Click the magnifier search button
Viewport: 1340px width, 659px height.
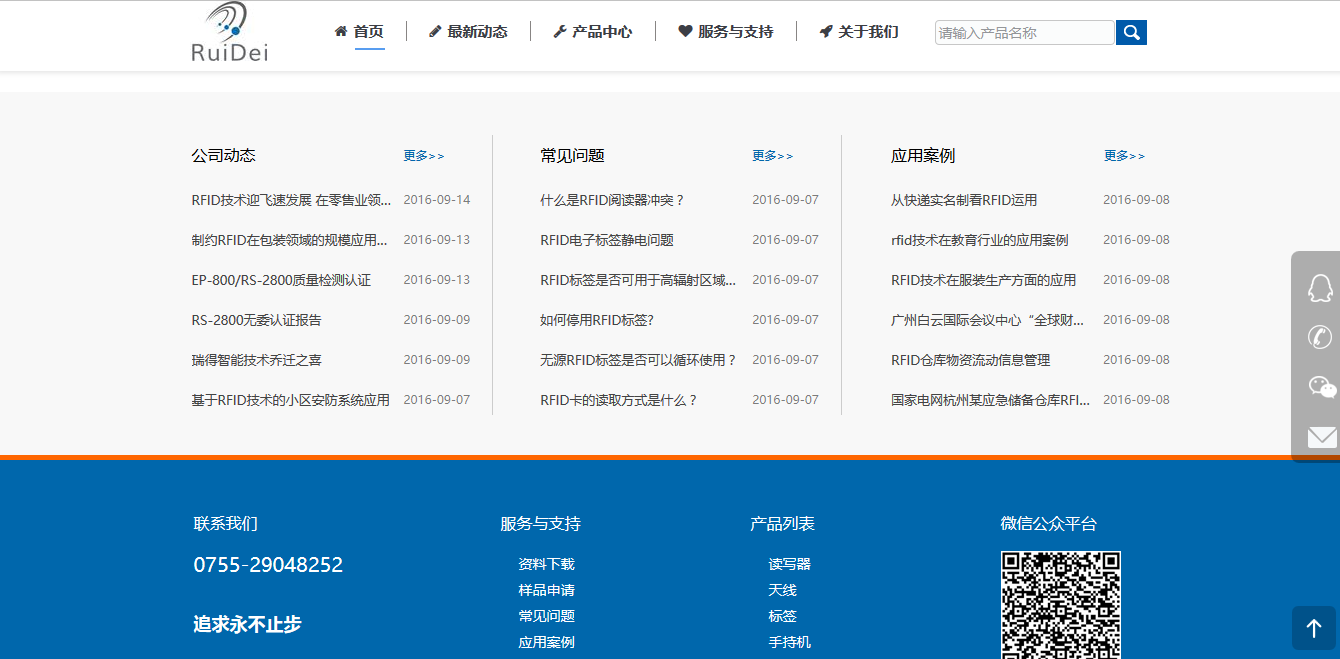[x=1131, y=33]
